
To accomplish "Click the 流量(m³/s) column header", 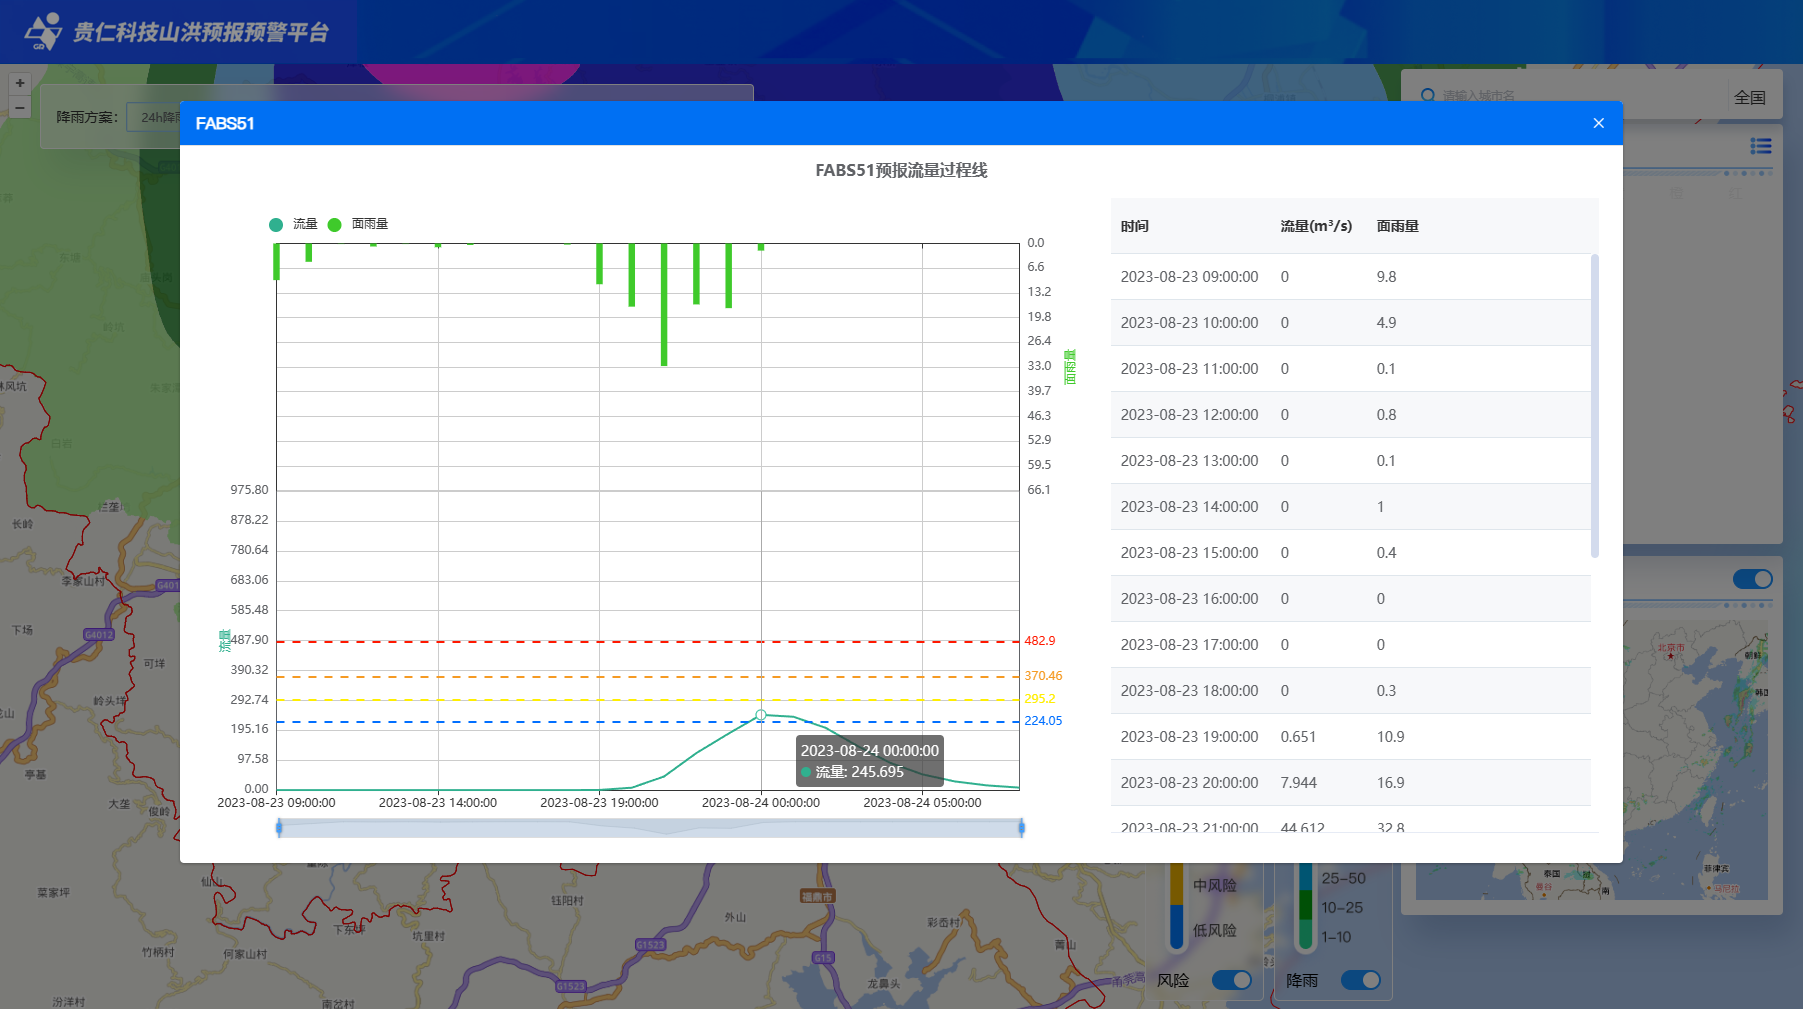I will tap(1316, 226).
